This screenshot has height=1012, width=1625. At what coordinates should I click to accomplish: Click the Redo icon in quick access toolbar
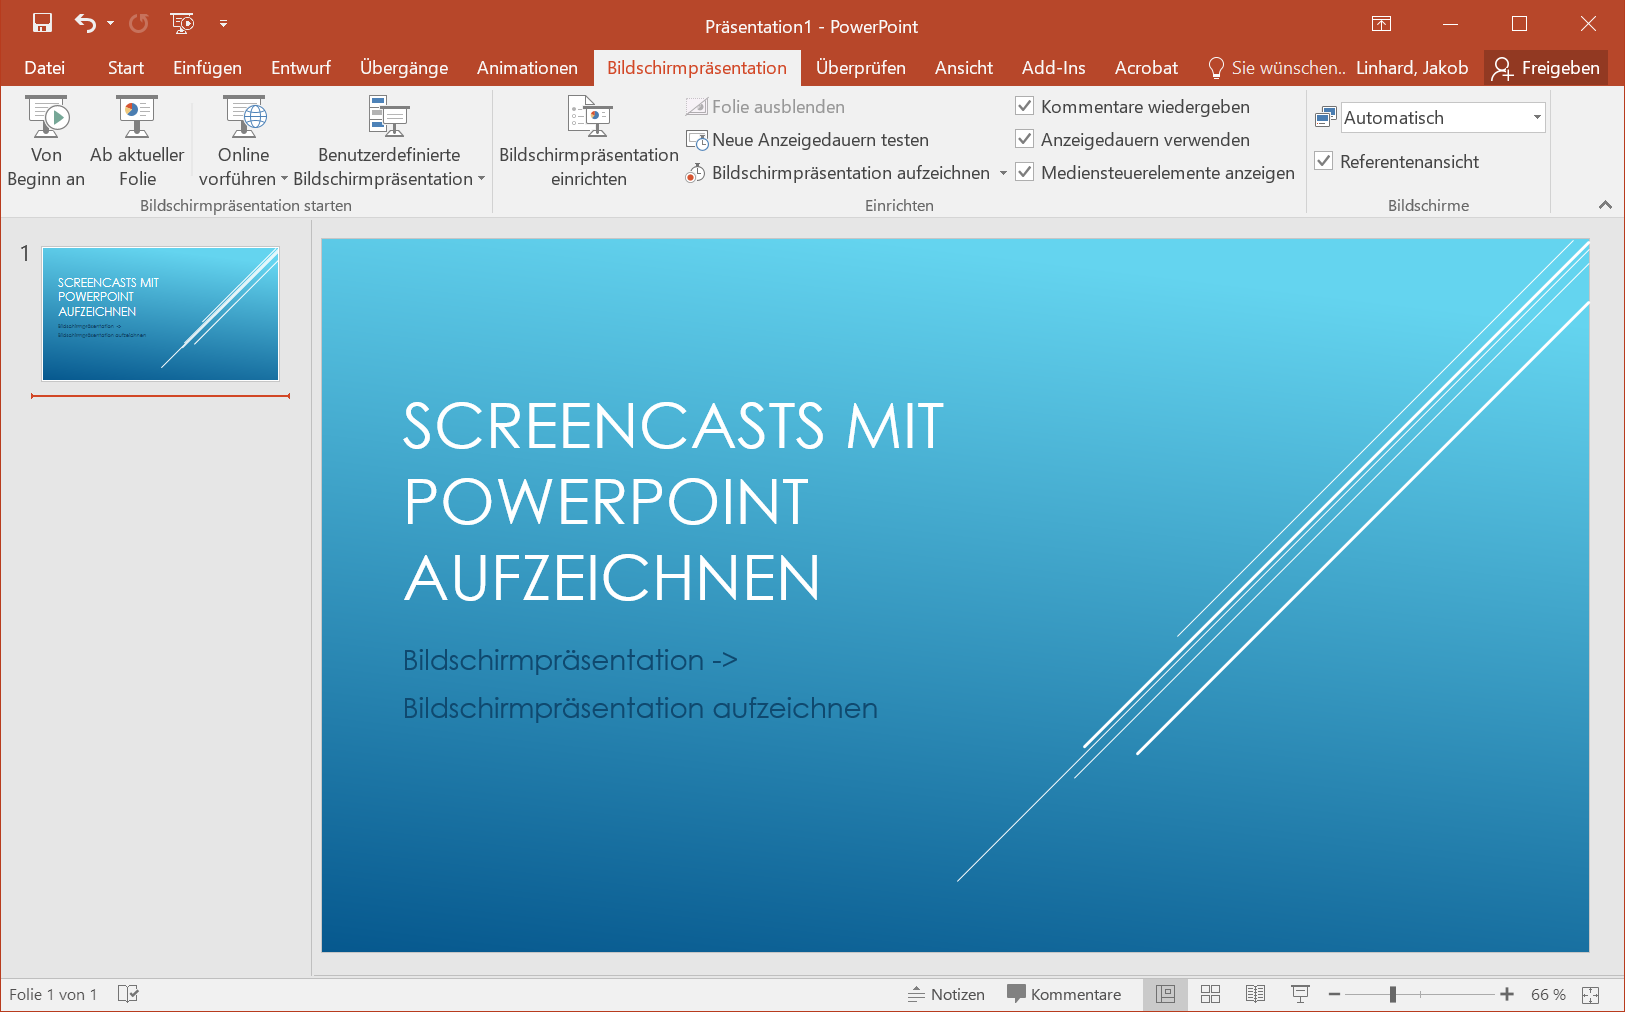coord(138,22)
